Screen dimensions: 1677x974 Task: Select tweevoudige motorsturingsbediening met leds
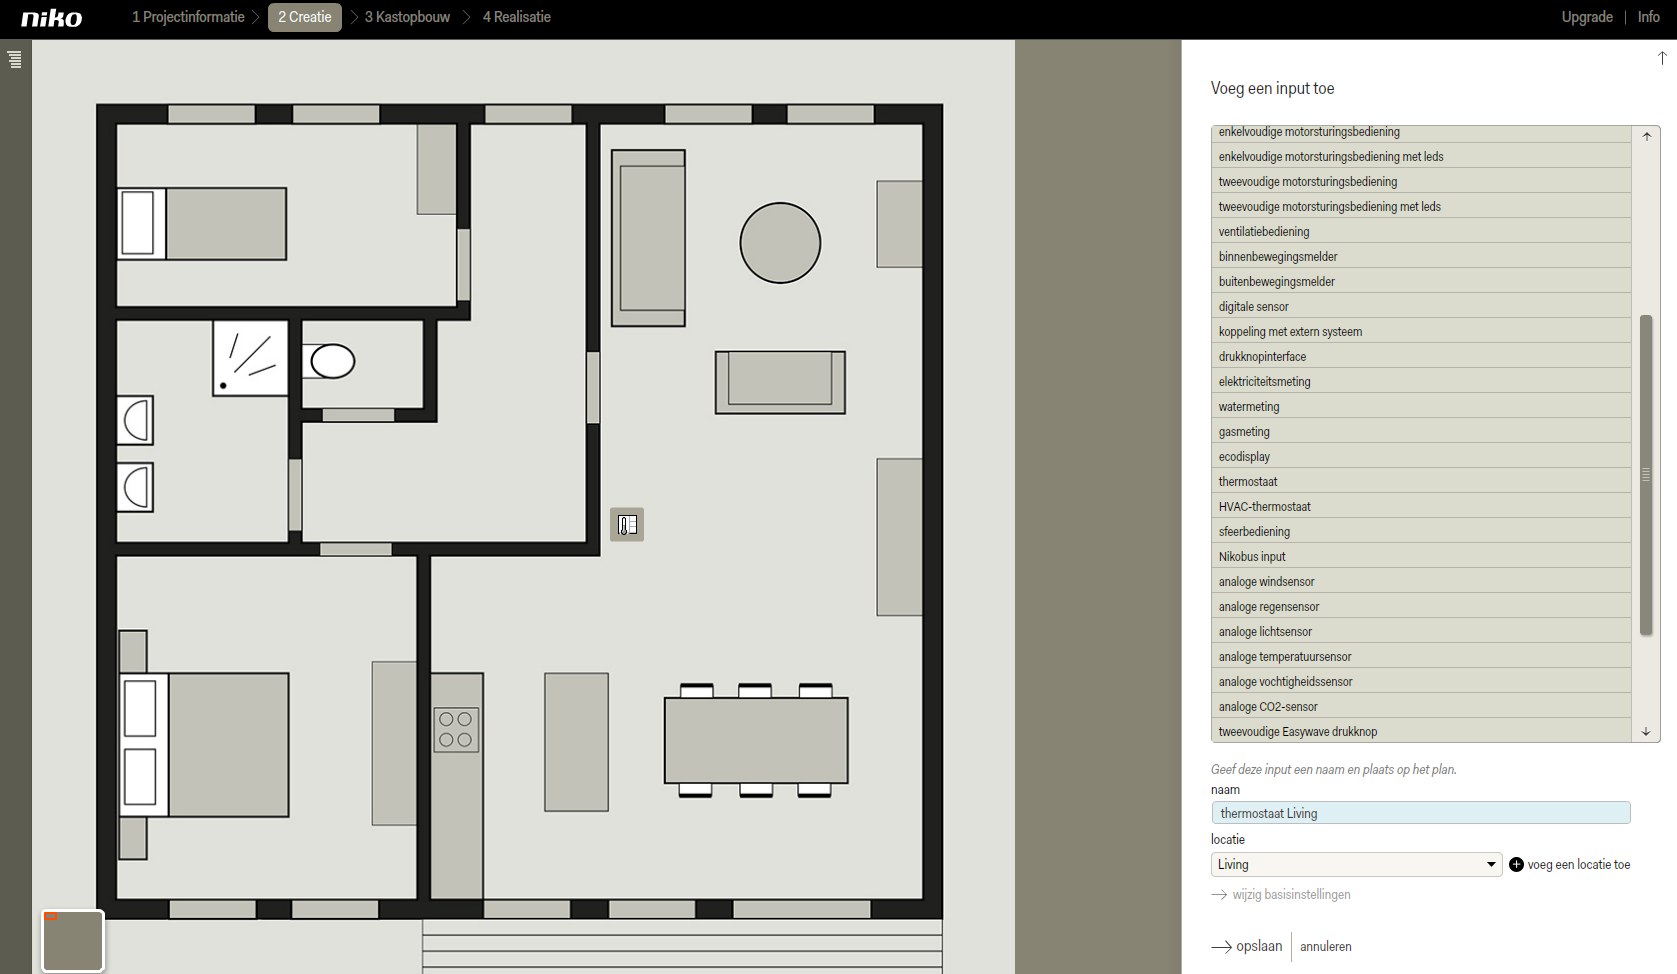click(1421, 207)
